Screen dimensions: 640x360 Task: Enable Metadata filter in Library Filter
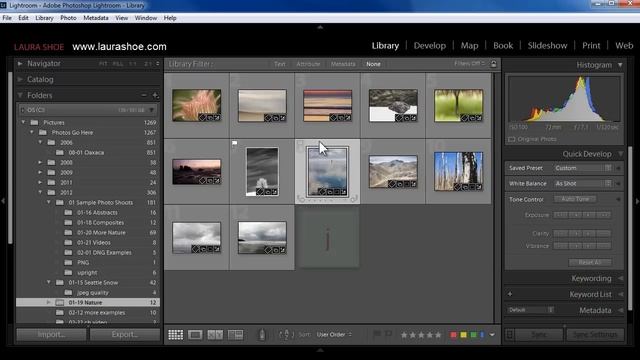[343, 64]
